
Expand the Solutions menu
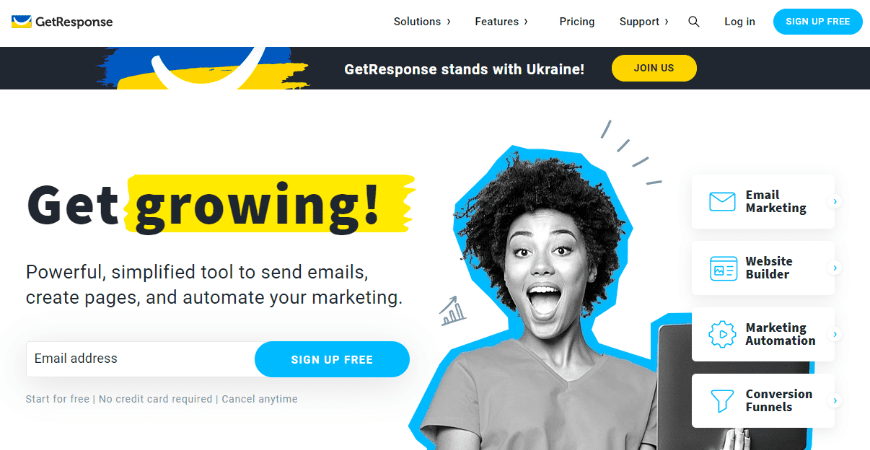422,22
